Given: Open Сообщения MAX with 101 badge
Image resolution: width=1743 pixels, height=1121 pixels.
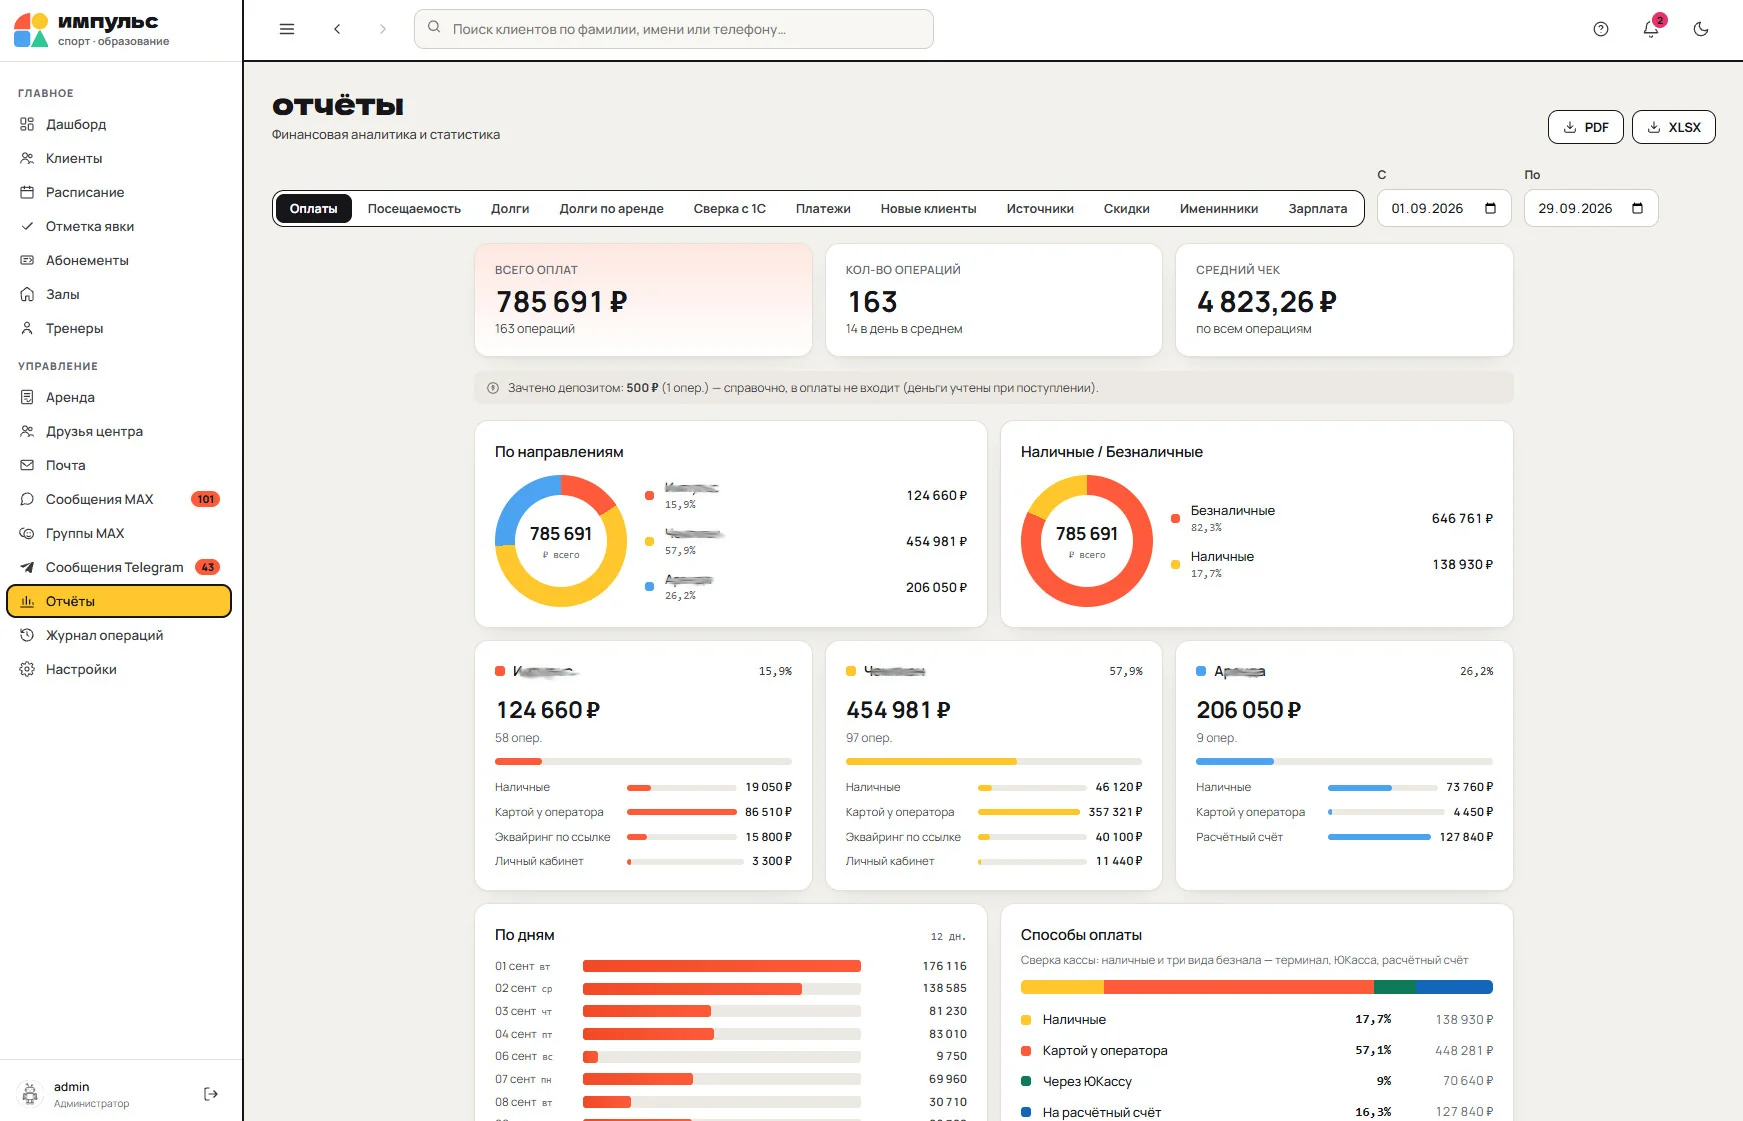Looking at the screenshot, I should tap(119, 499).
